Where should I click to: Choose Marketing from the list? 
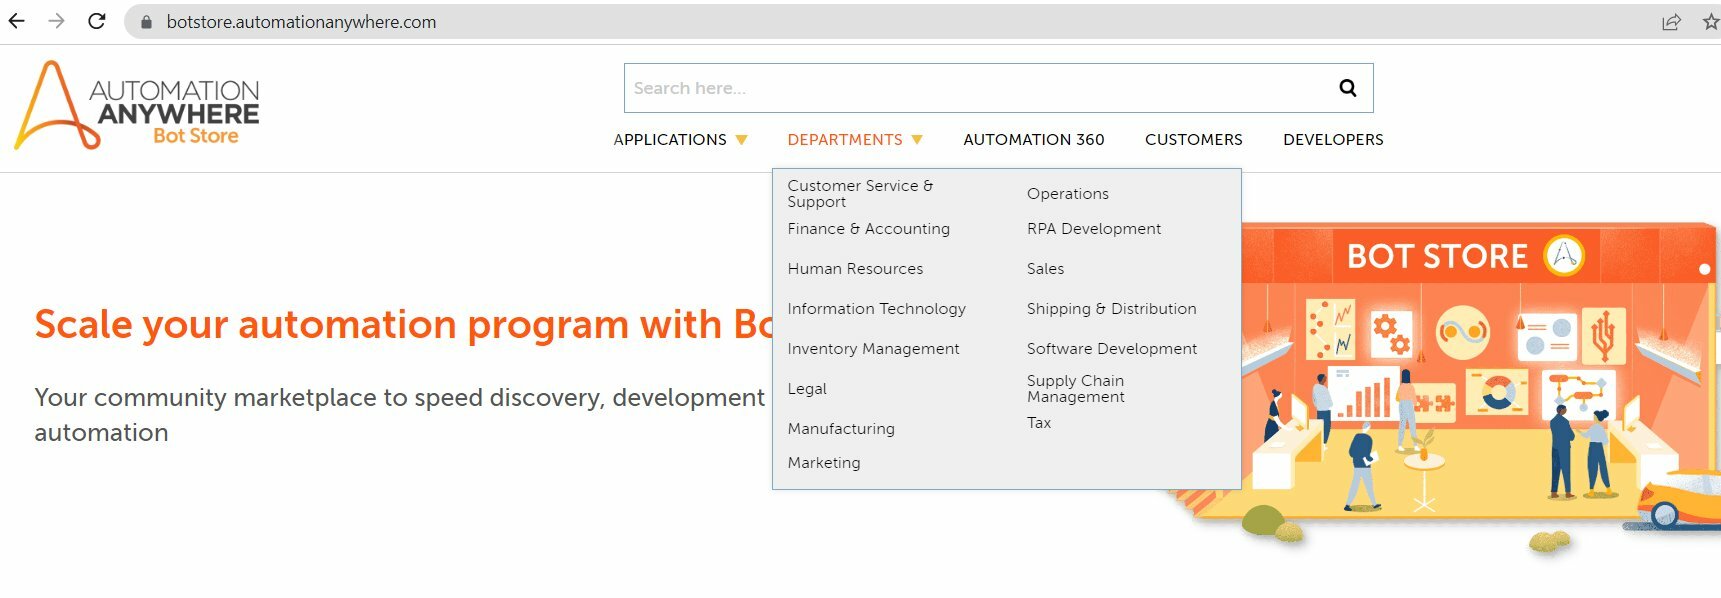pyautogui.click(x=824, y=463)
